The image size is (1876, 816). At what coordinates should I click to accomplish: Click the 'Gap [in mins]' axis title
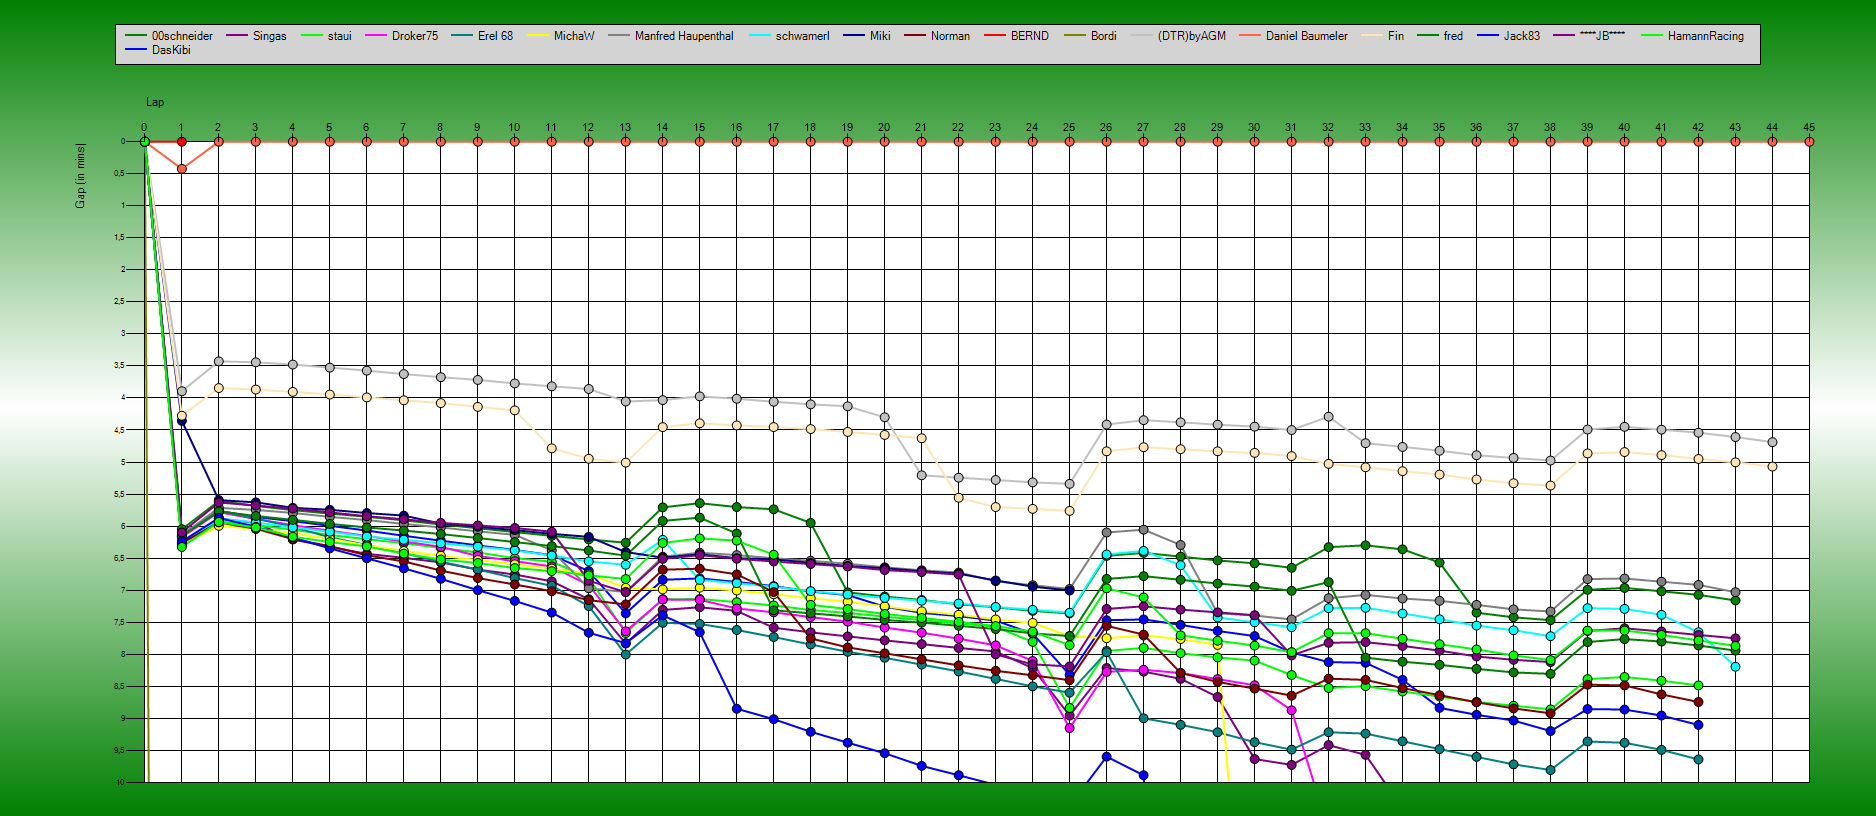coord(80,176)
